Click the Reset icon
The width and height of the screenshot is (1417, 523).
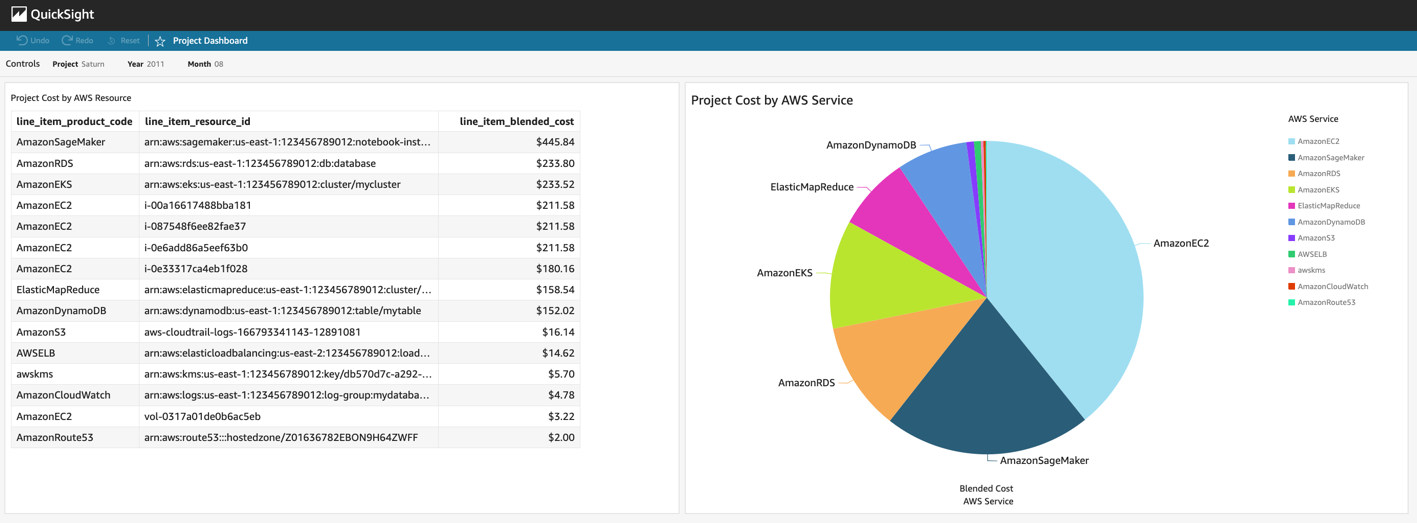(112, 40)
